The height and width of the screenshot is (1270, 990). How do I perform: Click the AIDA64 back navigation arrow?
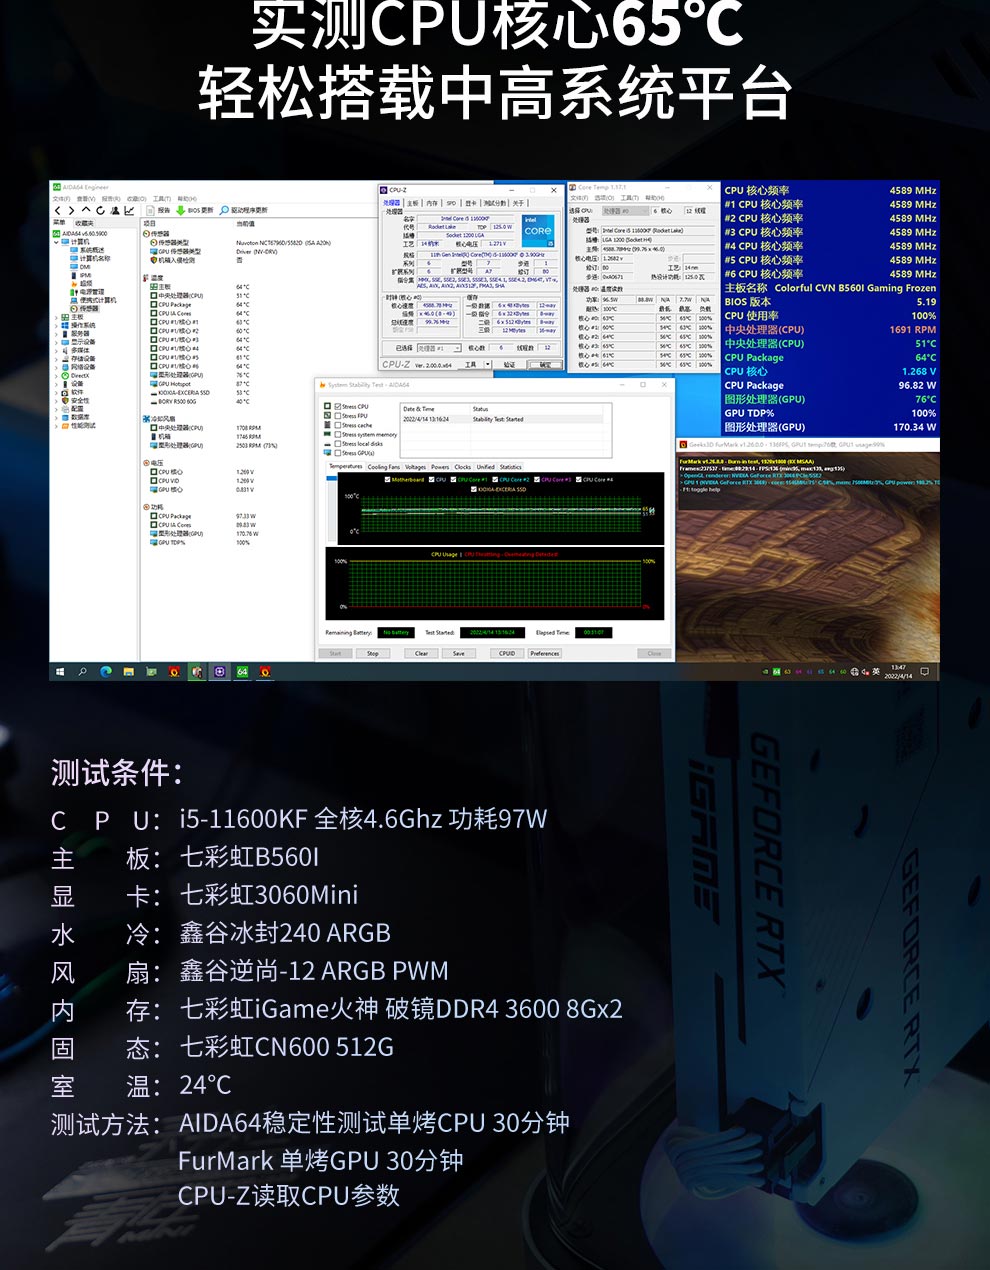click(x=58, y=211)
